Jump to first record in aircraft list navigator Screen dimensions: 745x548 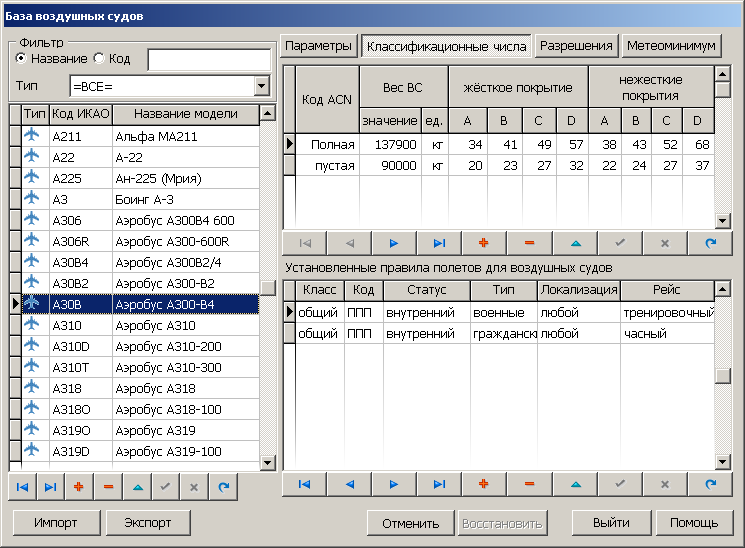click(21, 487)
